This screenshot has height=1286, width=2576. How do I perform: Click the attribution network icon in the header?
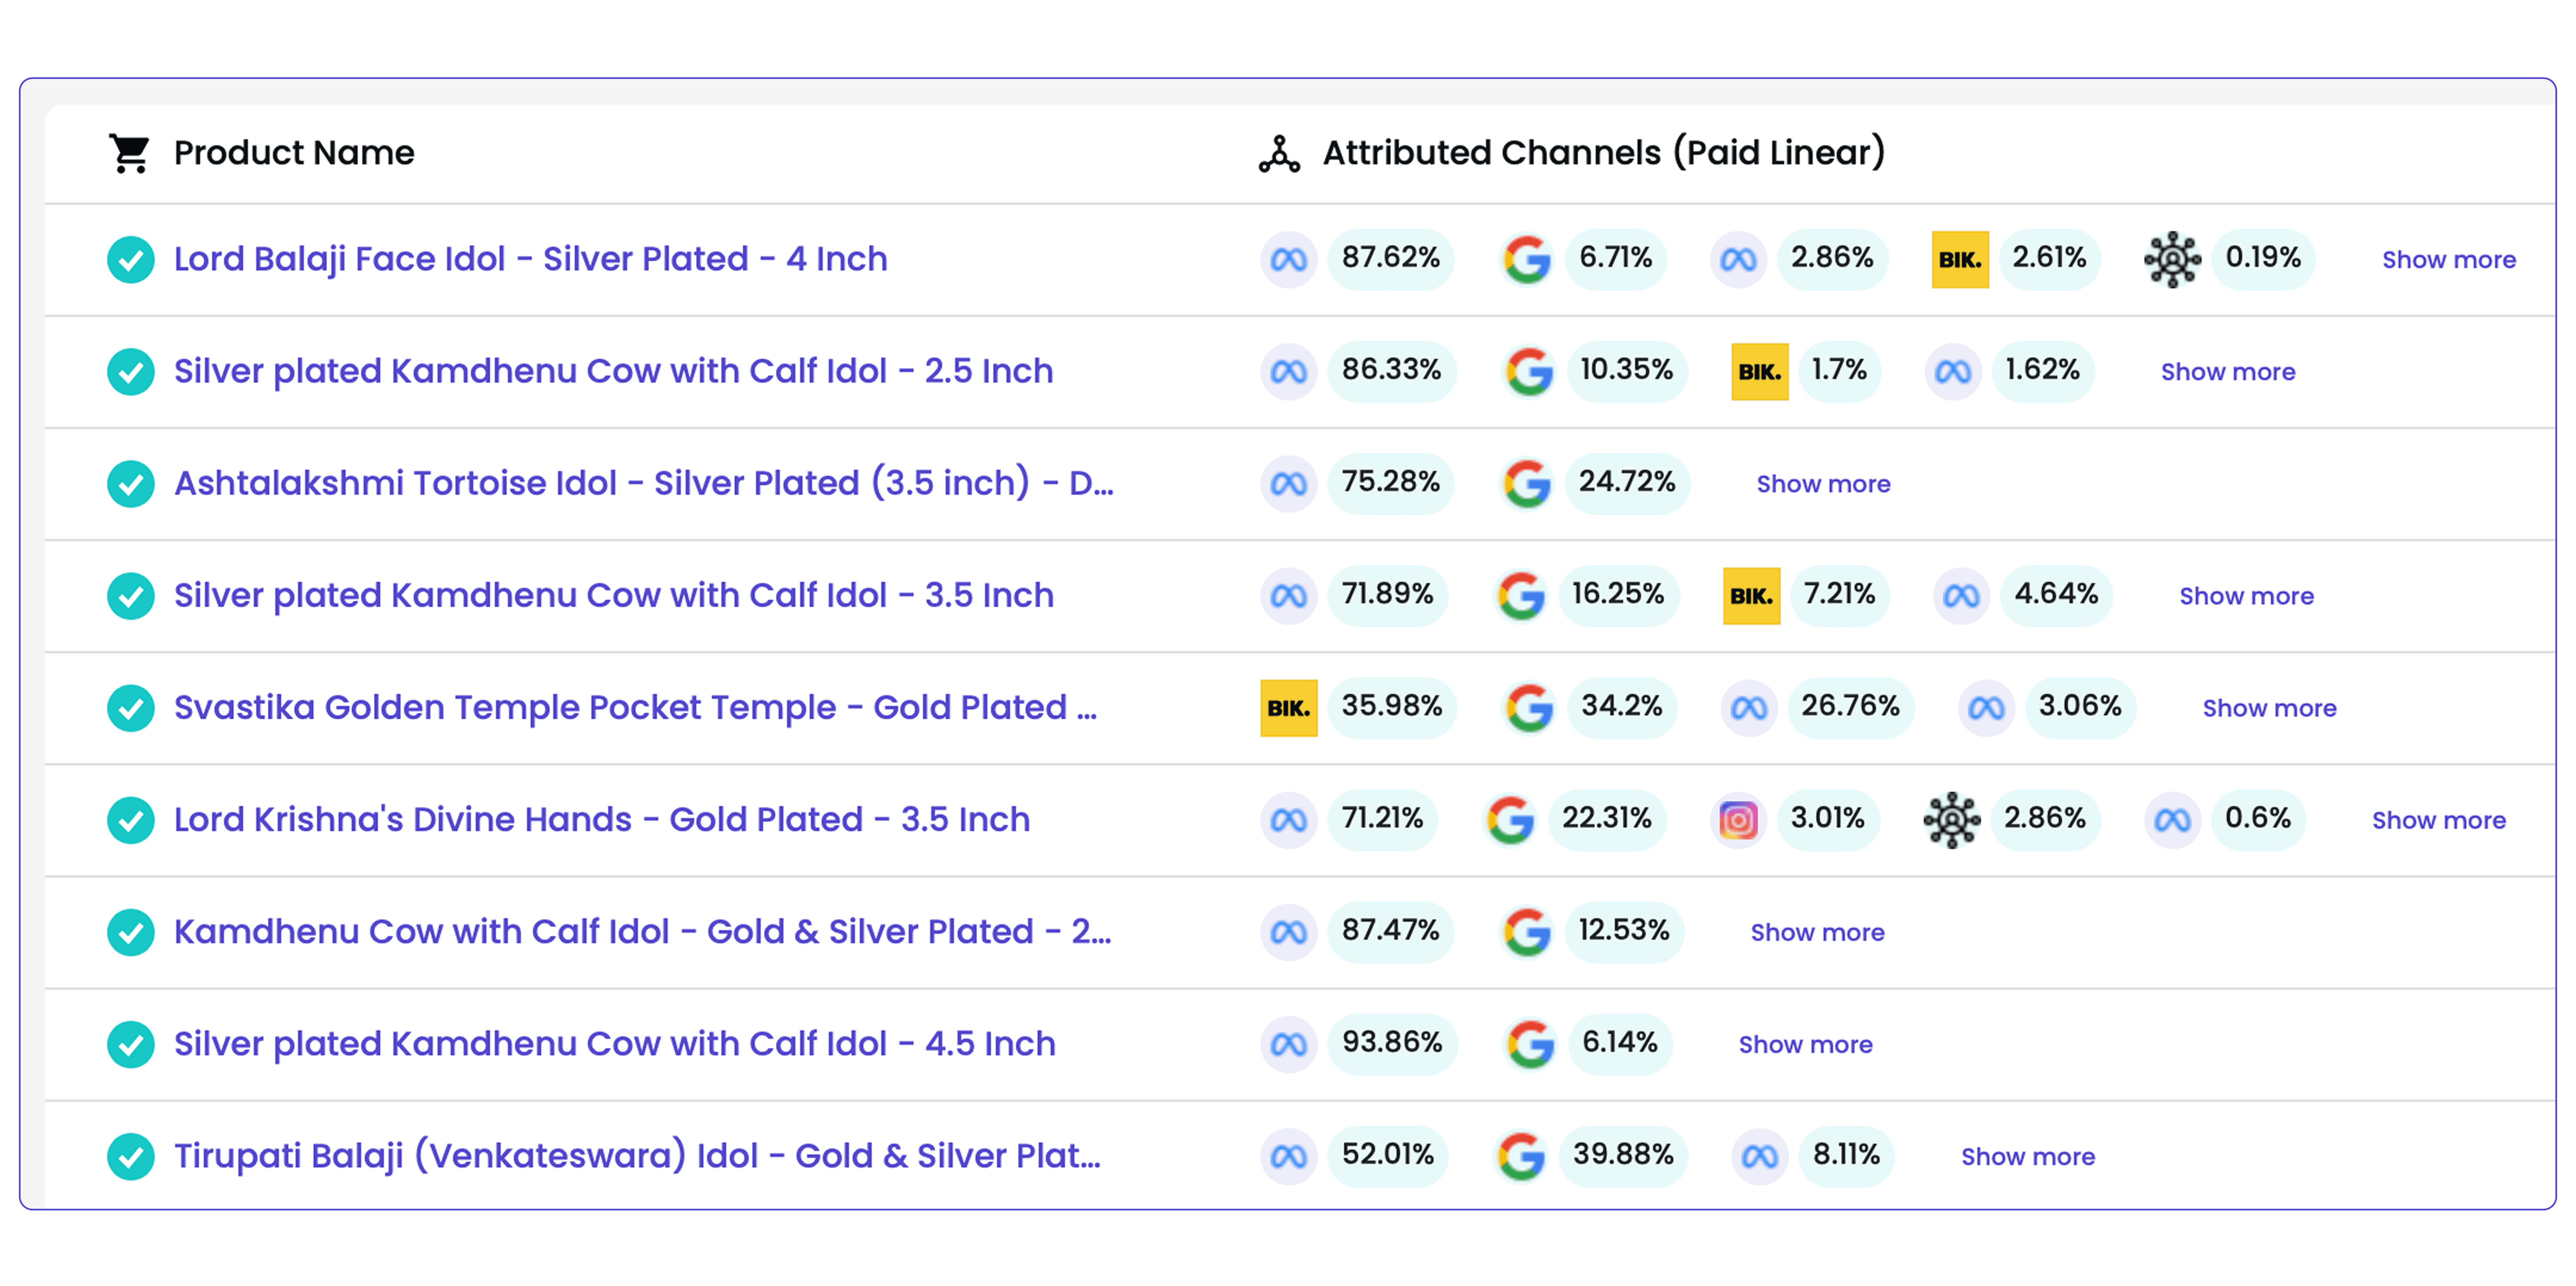point(1279,154)
